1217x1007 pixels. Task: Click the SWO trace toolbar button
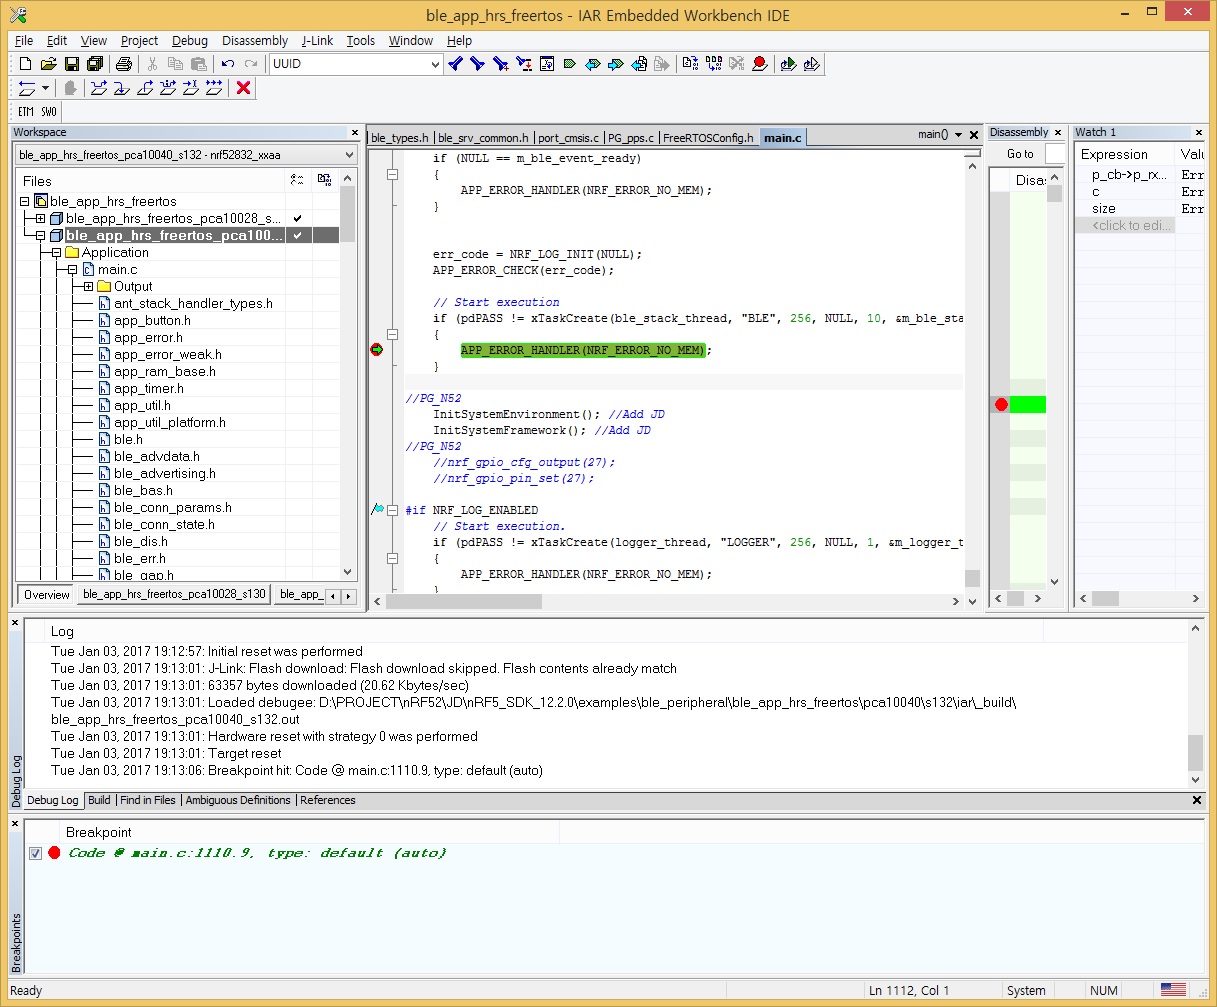coord(49,112)
